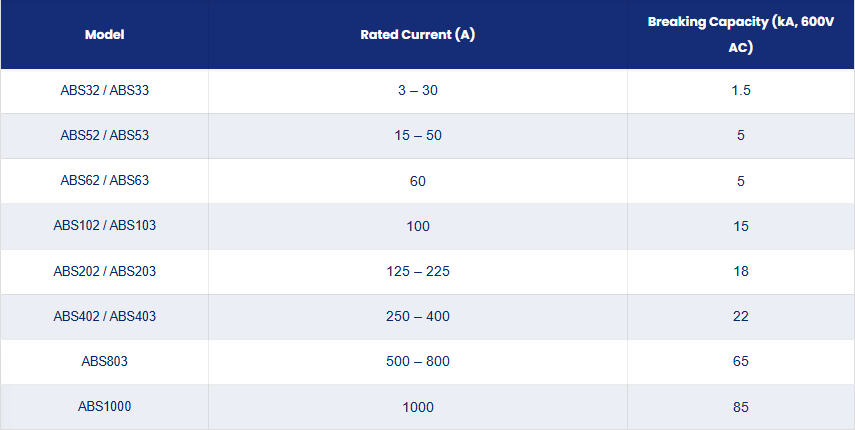
Task: Select the ABS52 / ABS53 model cell
Action: coord(105,135)
